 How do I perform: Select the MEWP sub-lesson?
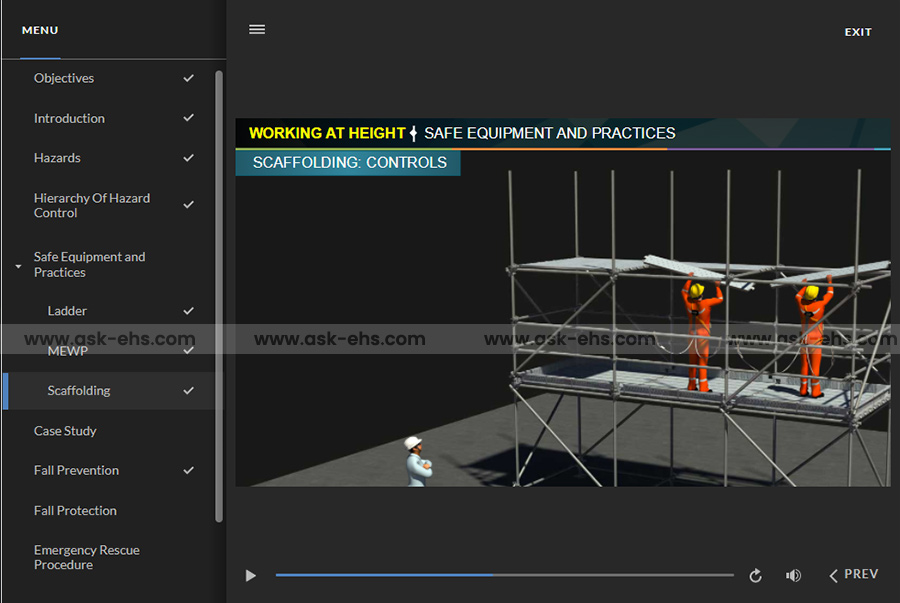point(67,351)
